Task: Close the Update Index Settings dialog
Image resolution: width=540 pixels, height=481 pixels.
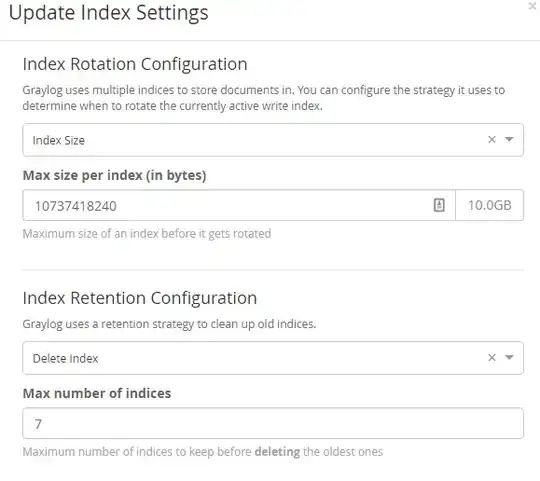Action: pos(533,6)
